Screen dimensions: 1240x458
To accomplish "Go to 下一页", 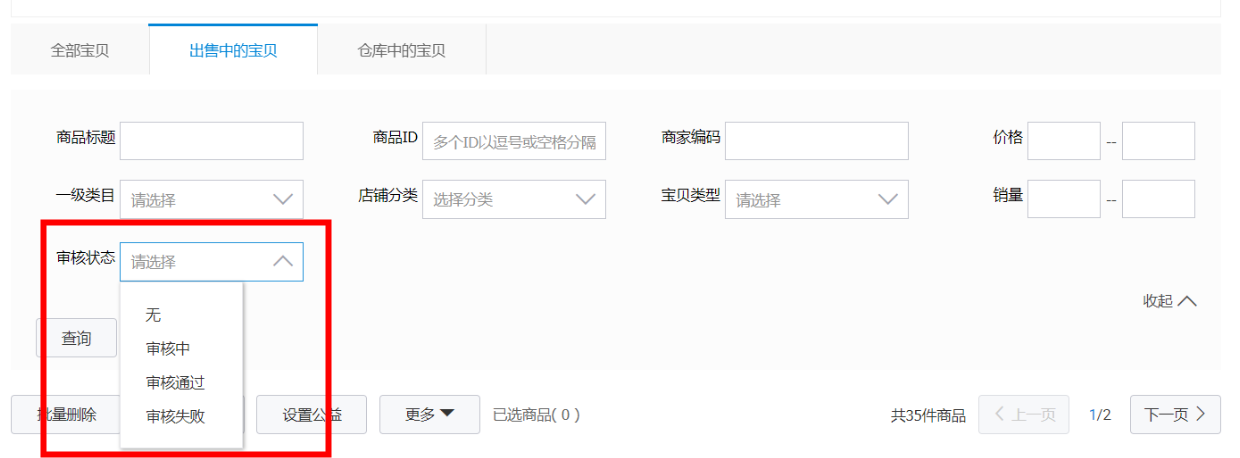I will tap(1175, 415).
